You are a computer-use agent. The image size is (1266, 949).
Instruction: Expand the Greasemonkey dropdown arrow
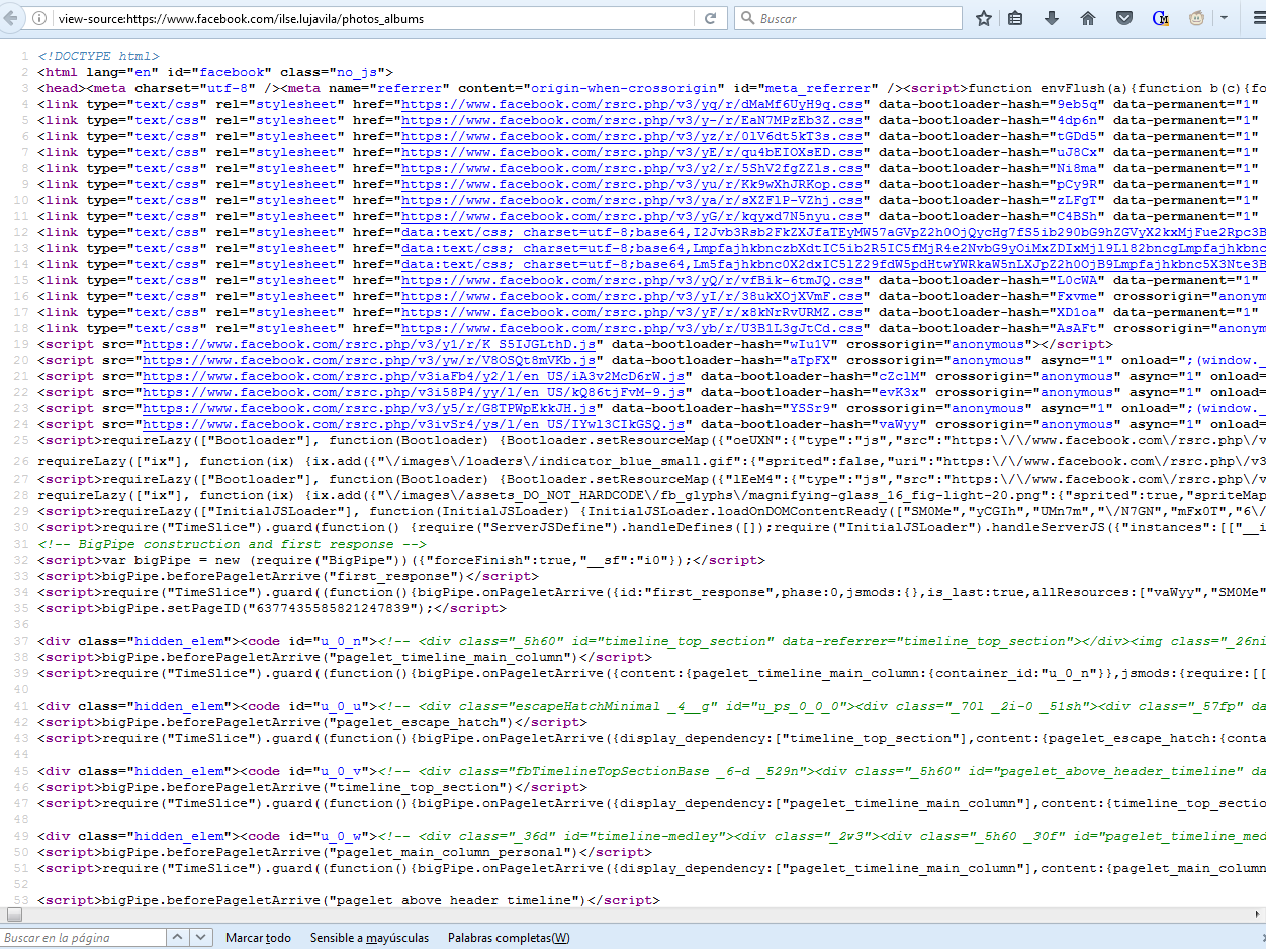[1224, 18]
